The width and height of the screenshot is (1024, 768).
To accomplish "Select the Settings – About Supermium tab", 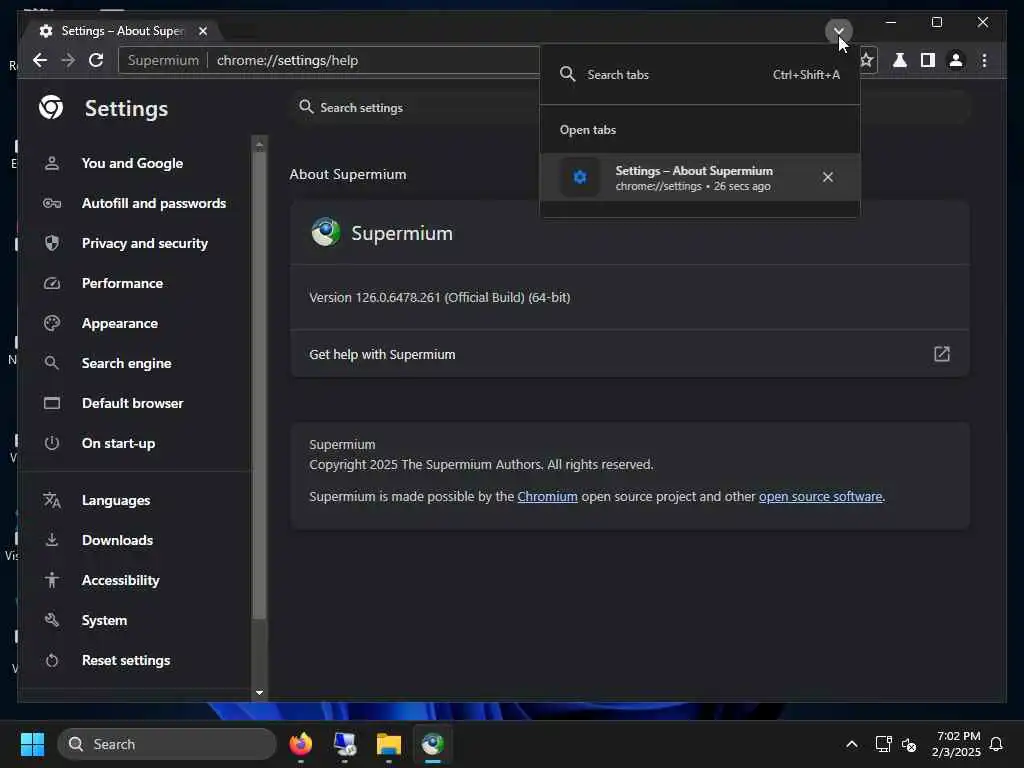I will pyautogui.click(x=122, y=31).
